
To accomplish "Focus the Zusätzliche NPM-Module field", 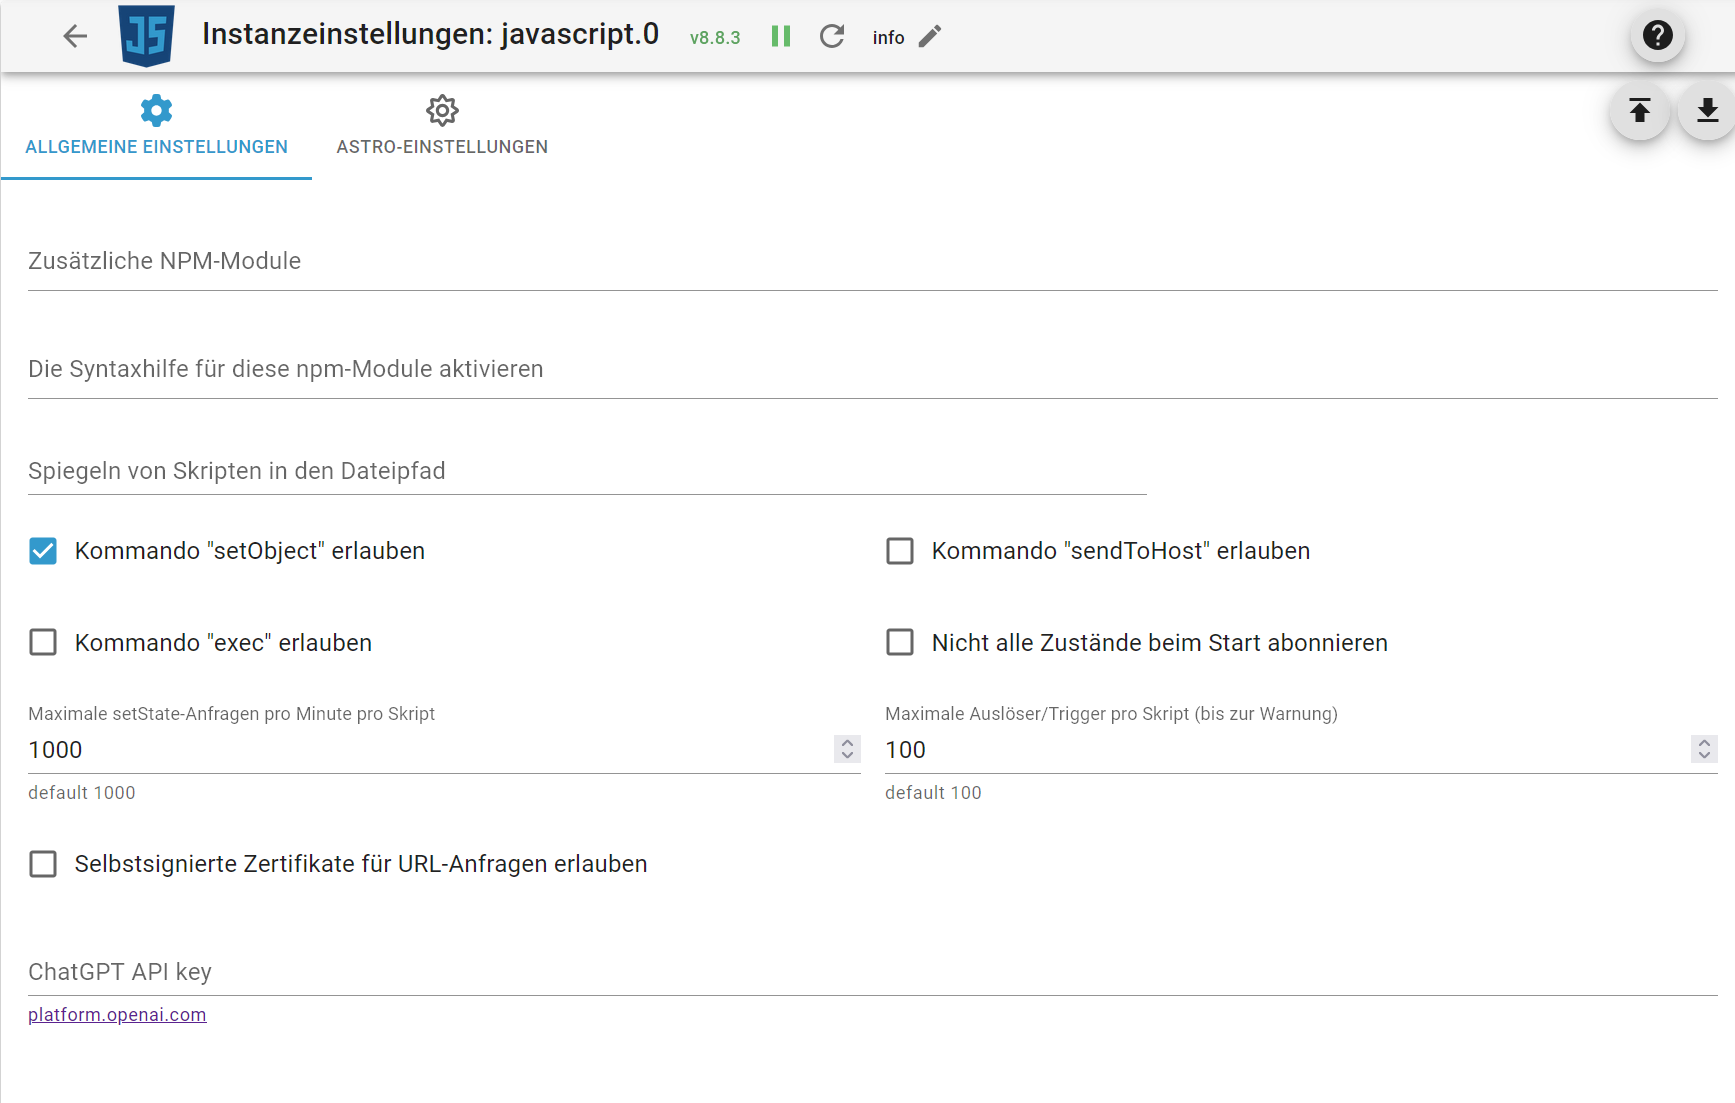I will [872, 262].
